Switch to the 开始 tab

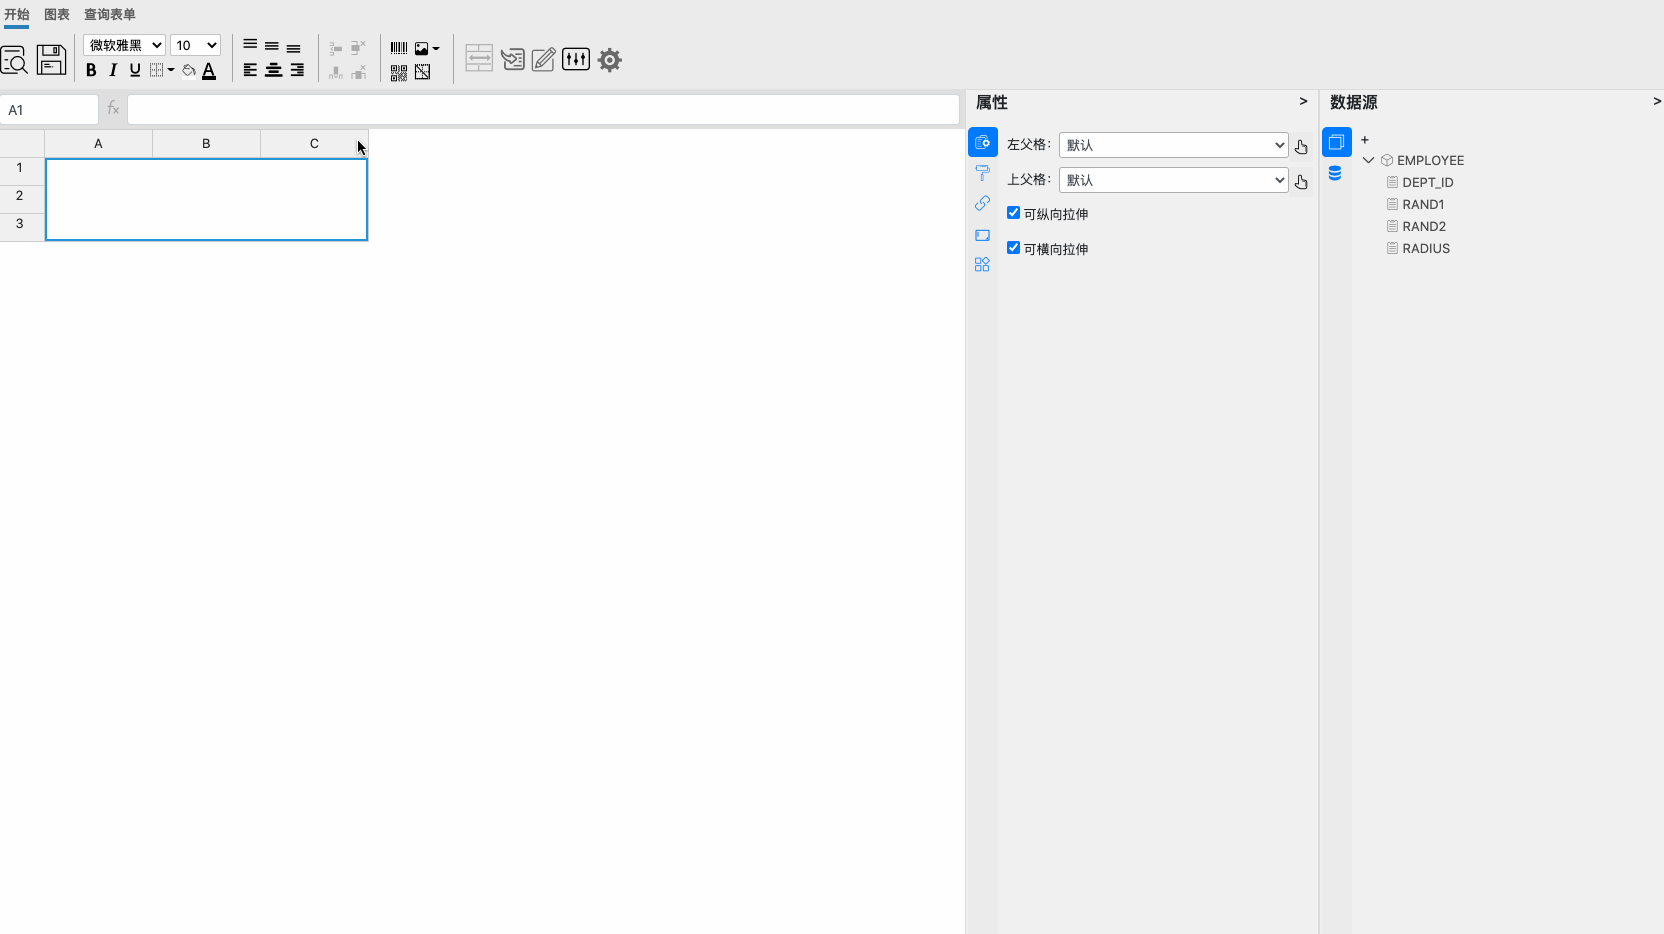[x=17, y=14]
